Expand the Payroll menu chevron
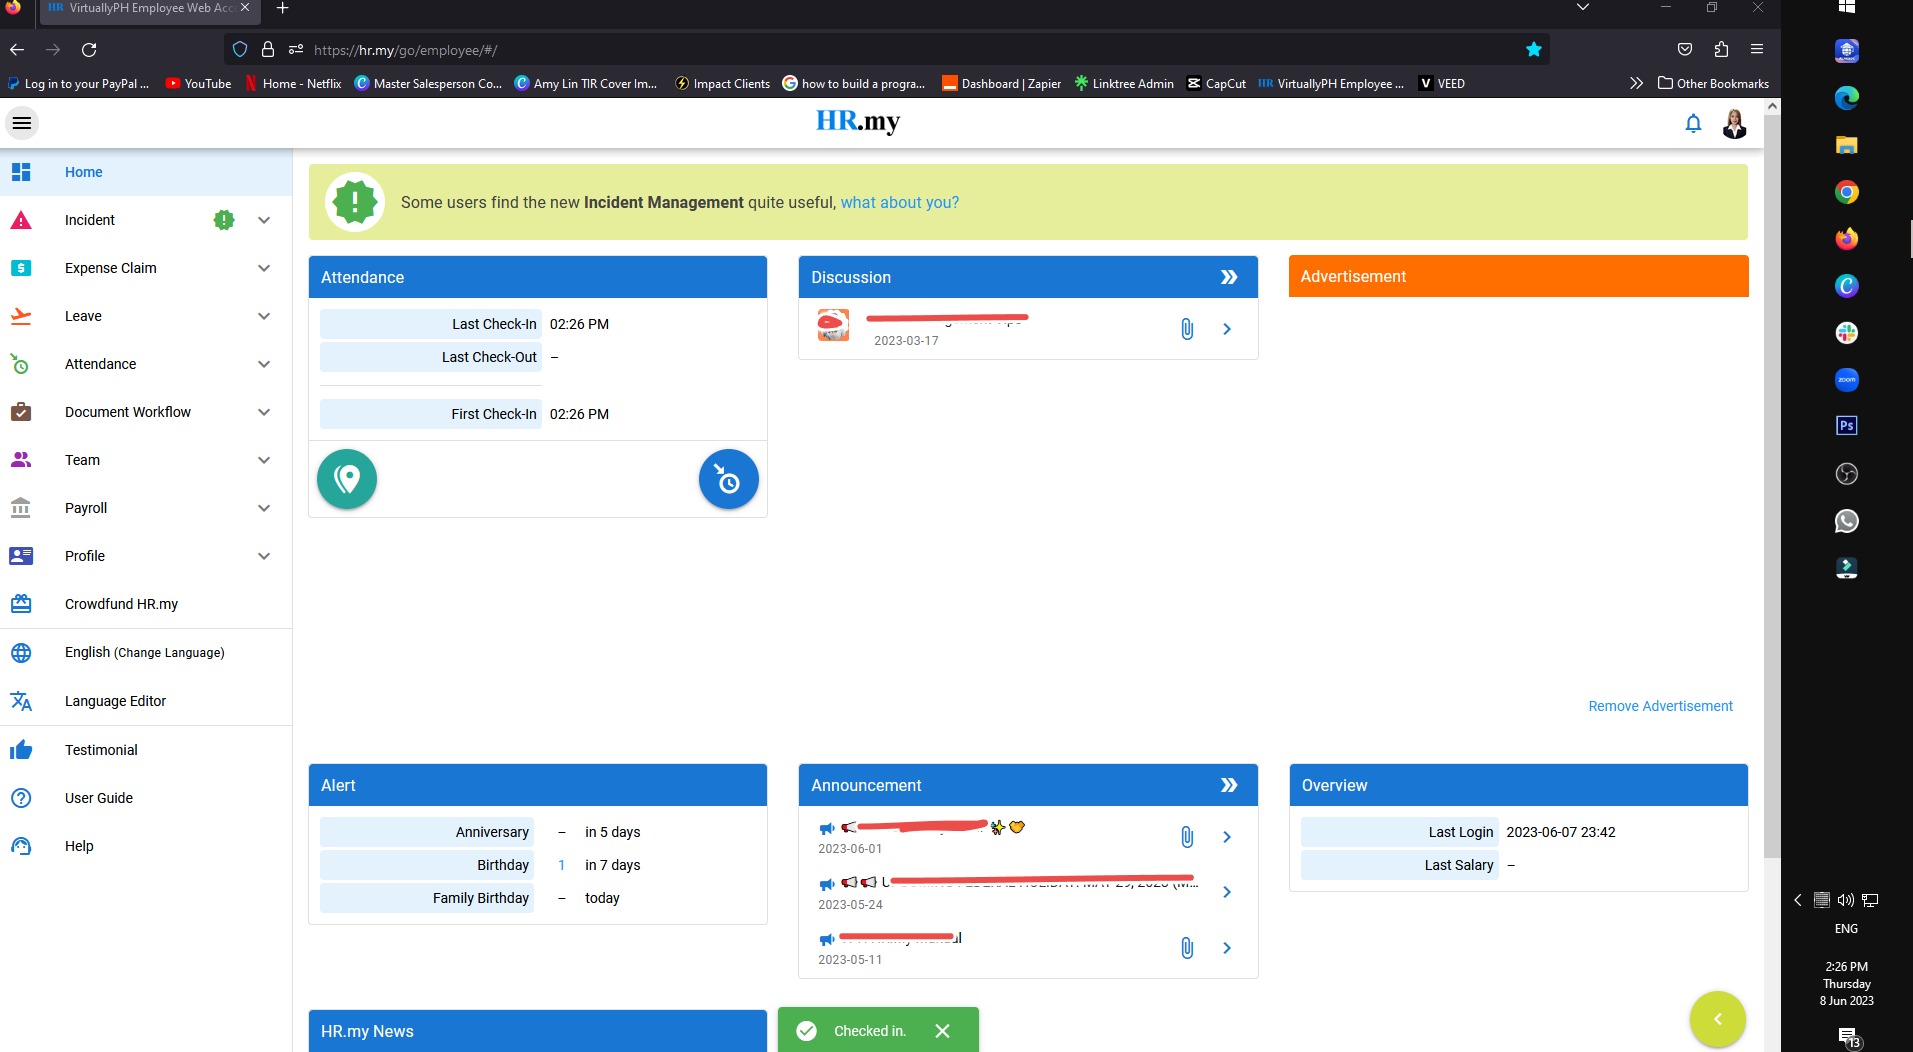 pos(264,508)
